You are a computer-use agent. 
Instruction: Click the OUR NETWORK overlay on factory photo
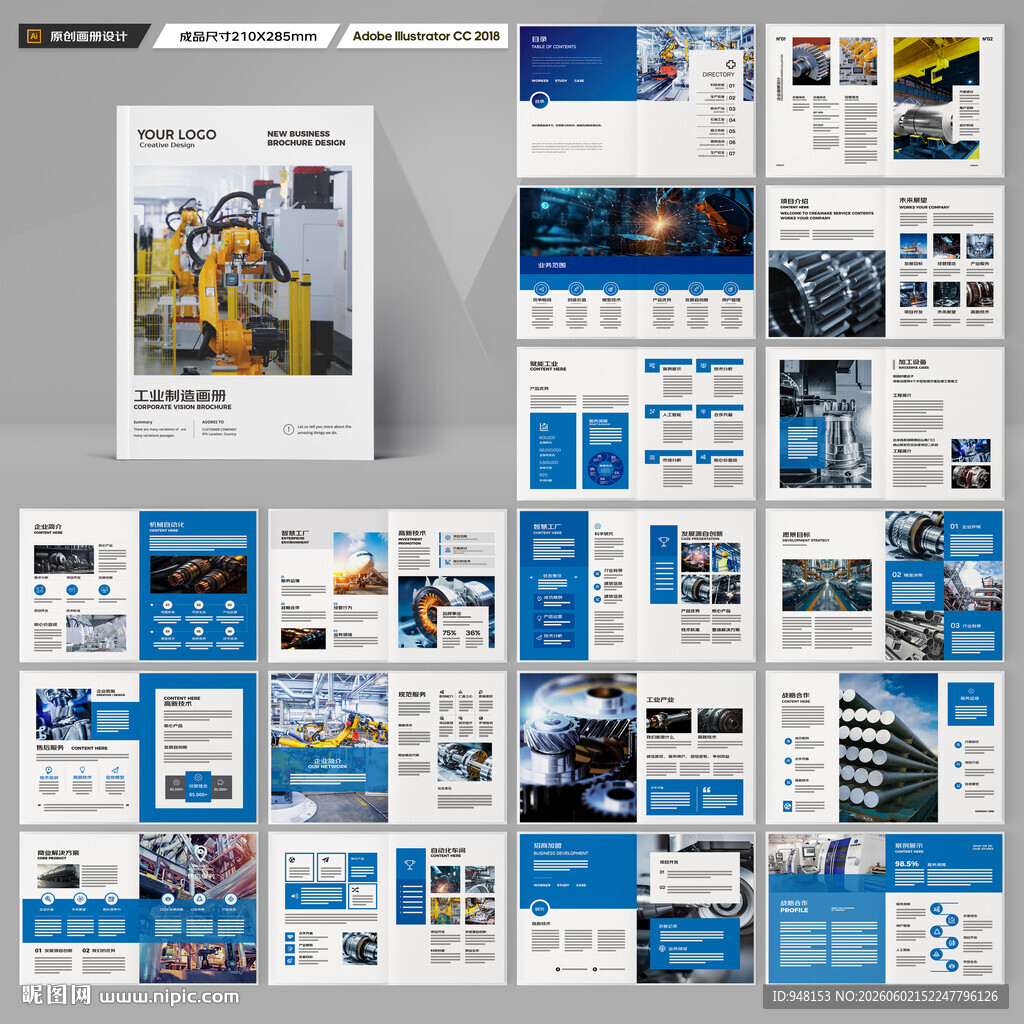click(328, 767)
